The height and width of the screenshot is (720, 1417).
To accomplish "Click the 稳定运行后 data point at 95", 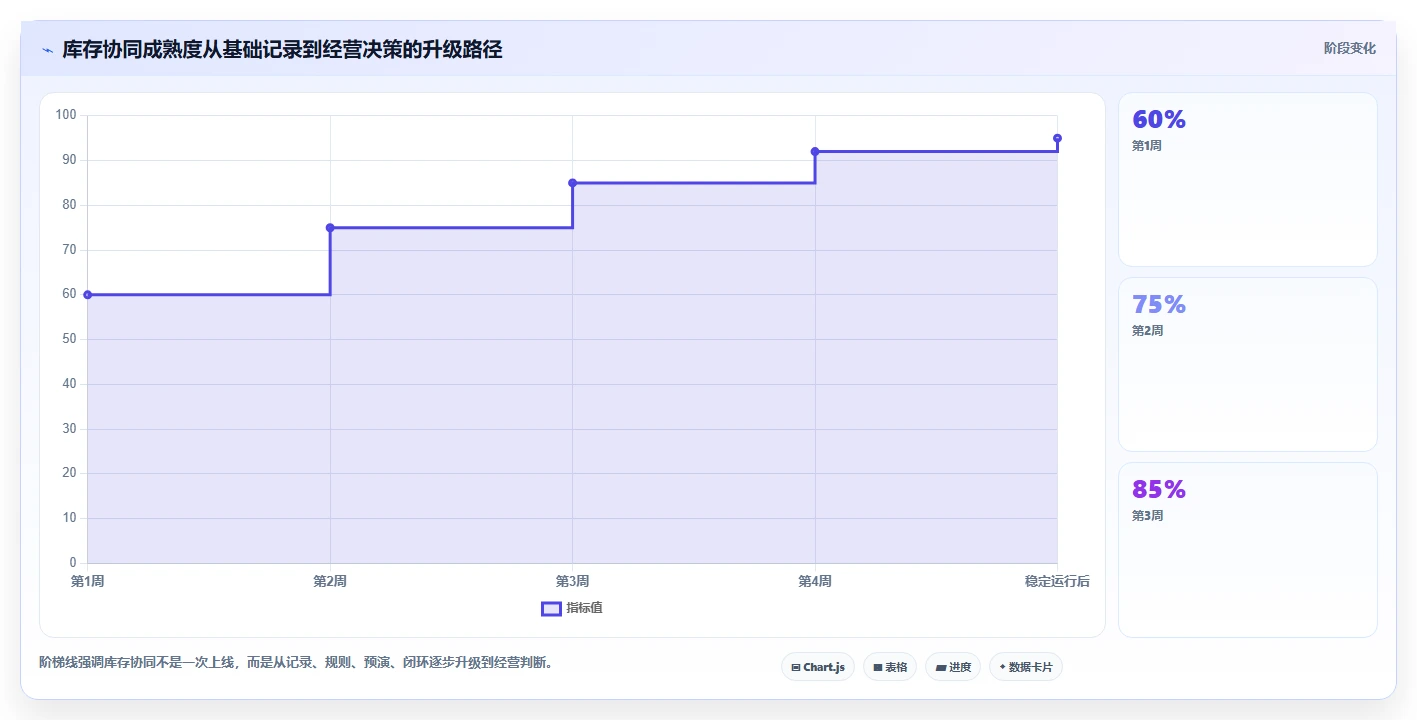I will [1057, 138].
